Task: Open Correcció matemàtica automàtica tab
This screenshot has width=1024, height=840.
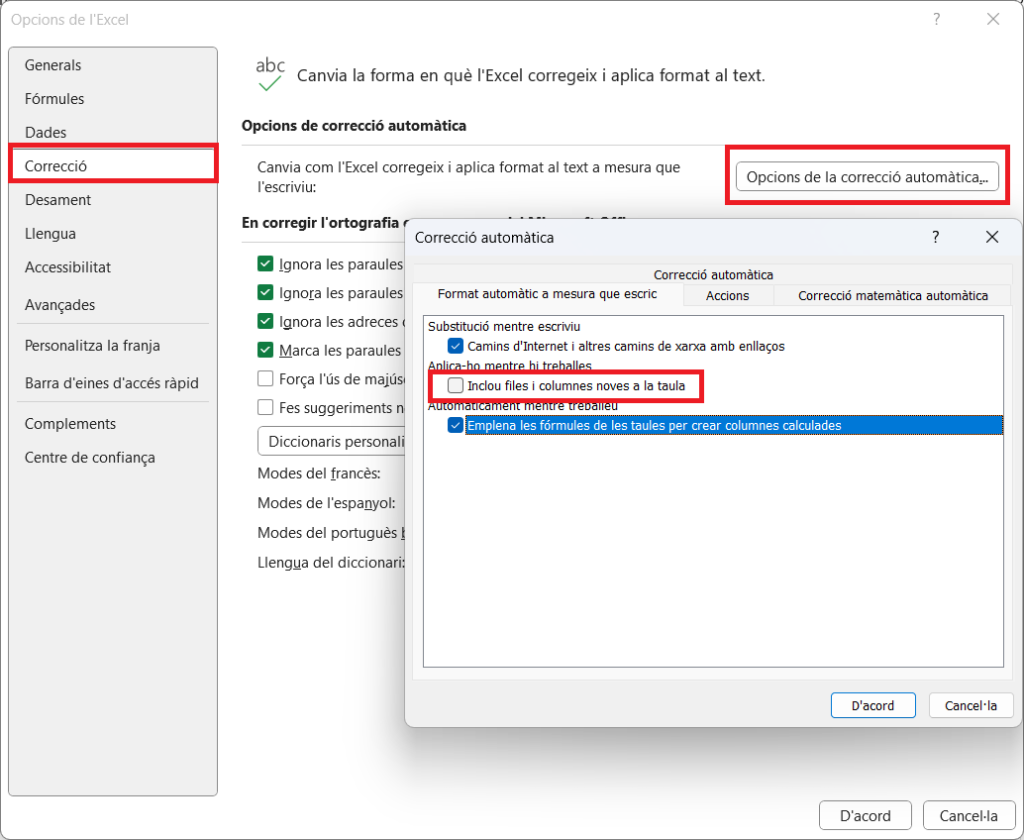Action: (893, 295)
